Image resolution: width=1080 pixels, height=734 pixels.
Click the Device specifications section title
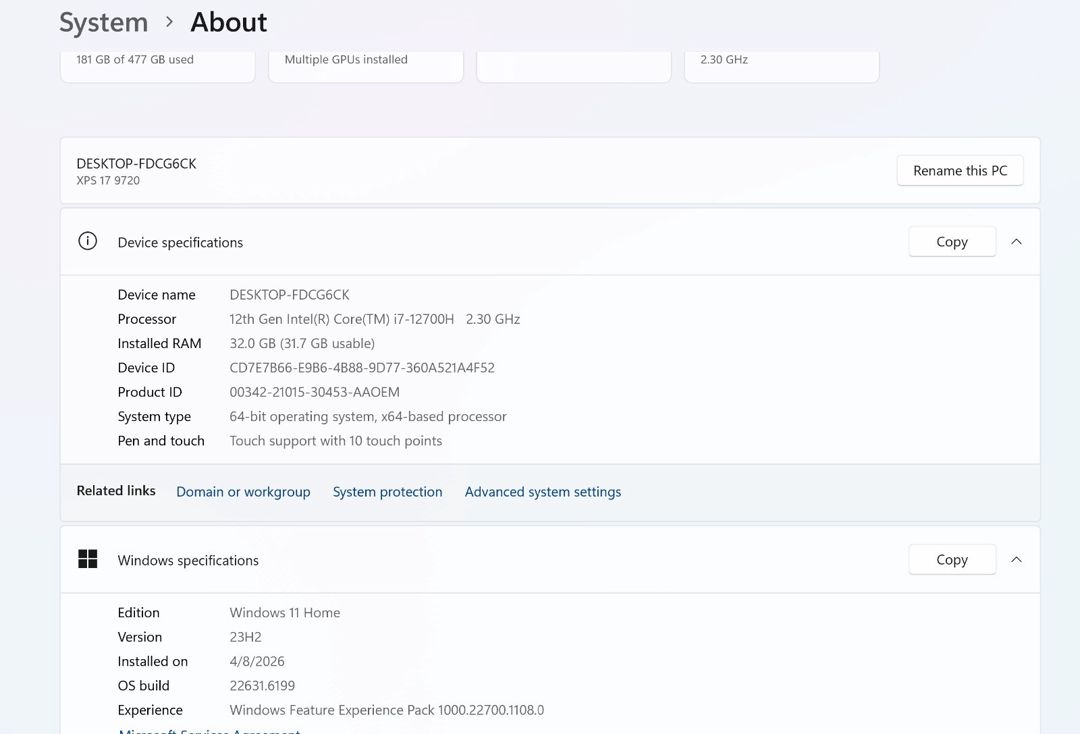tap(180, 242)
